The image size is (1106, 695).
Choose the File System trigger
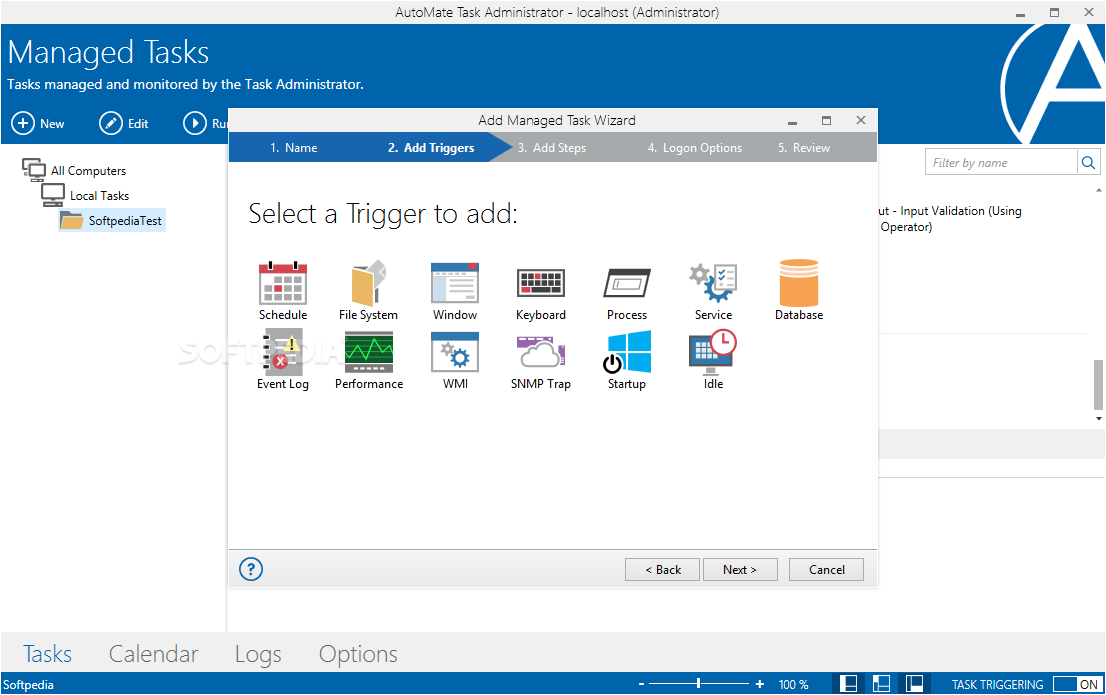369,284
